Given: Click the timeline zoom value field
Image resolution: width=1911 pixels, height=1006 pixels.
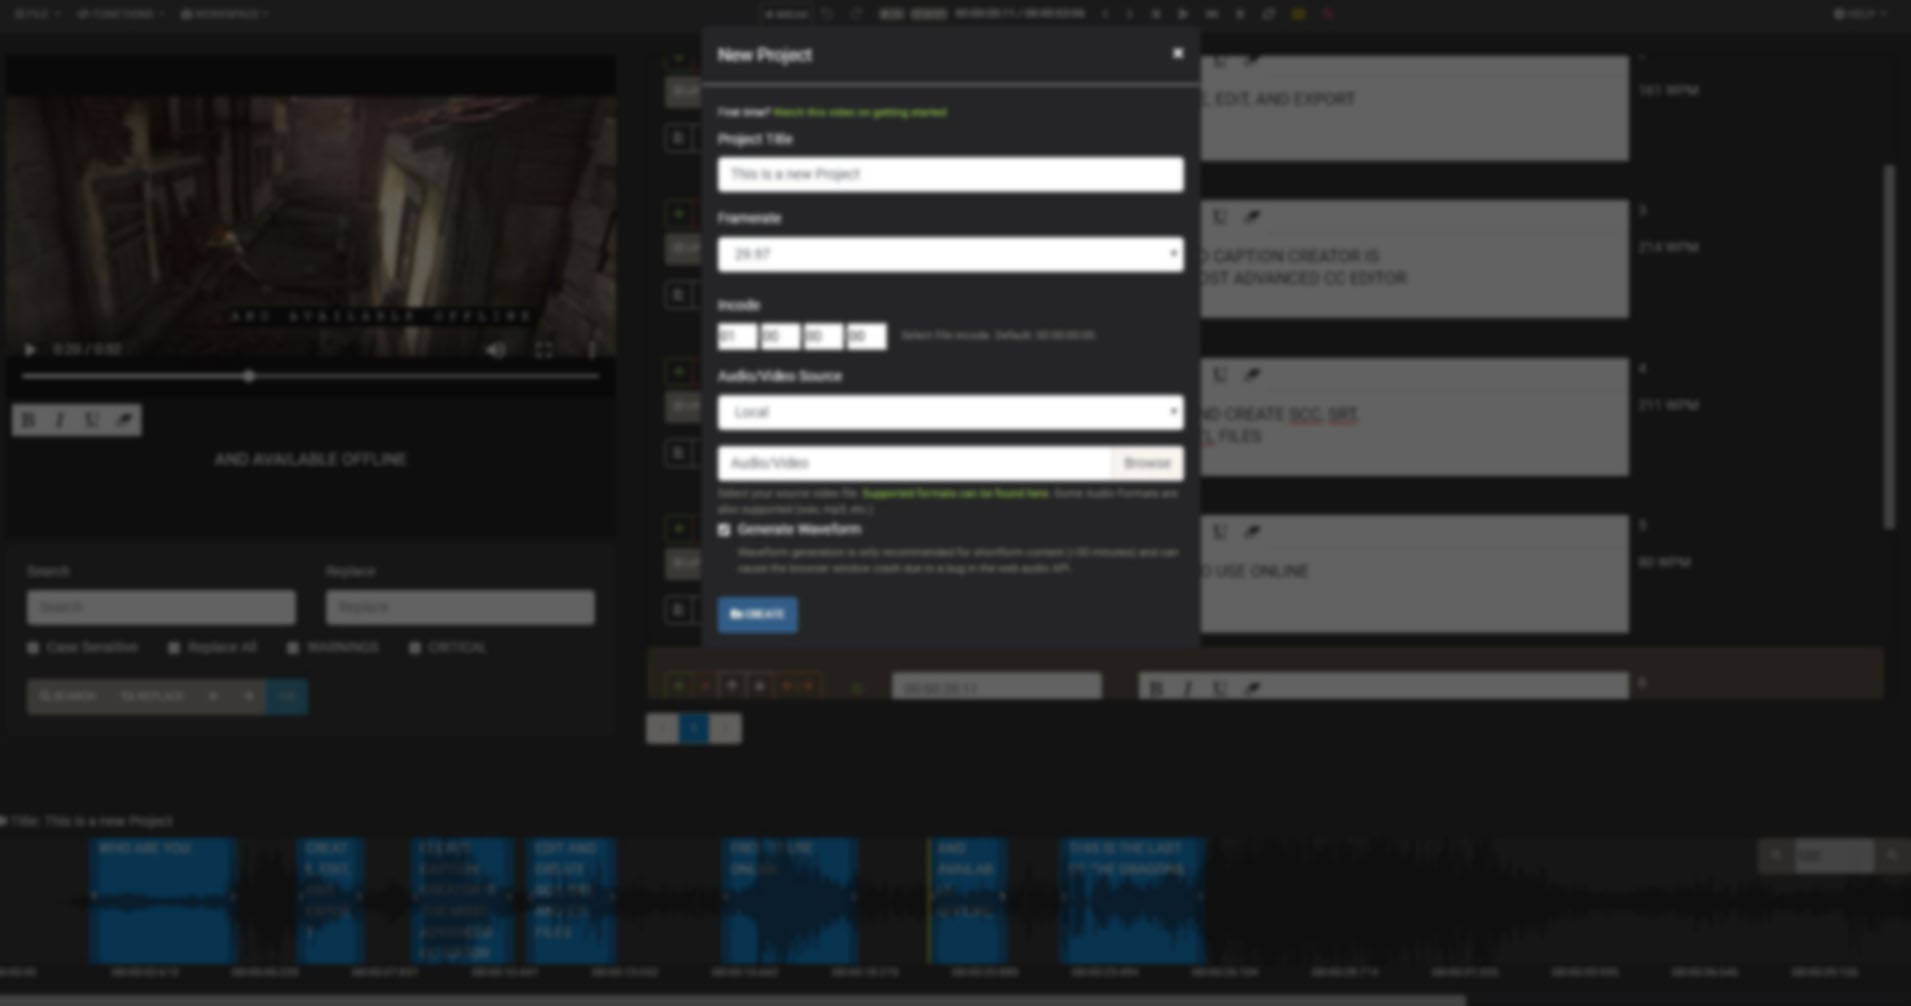Looking at the screenshot, I should (x=1833, y=856).
